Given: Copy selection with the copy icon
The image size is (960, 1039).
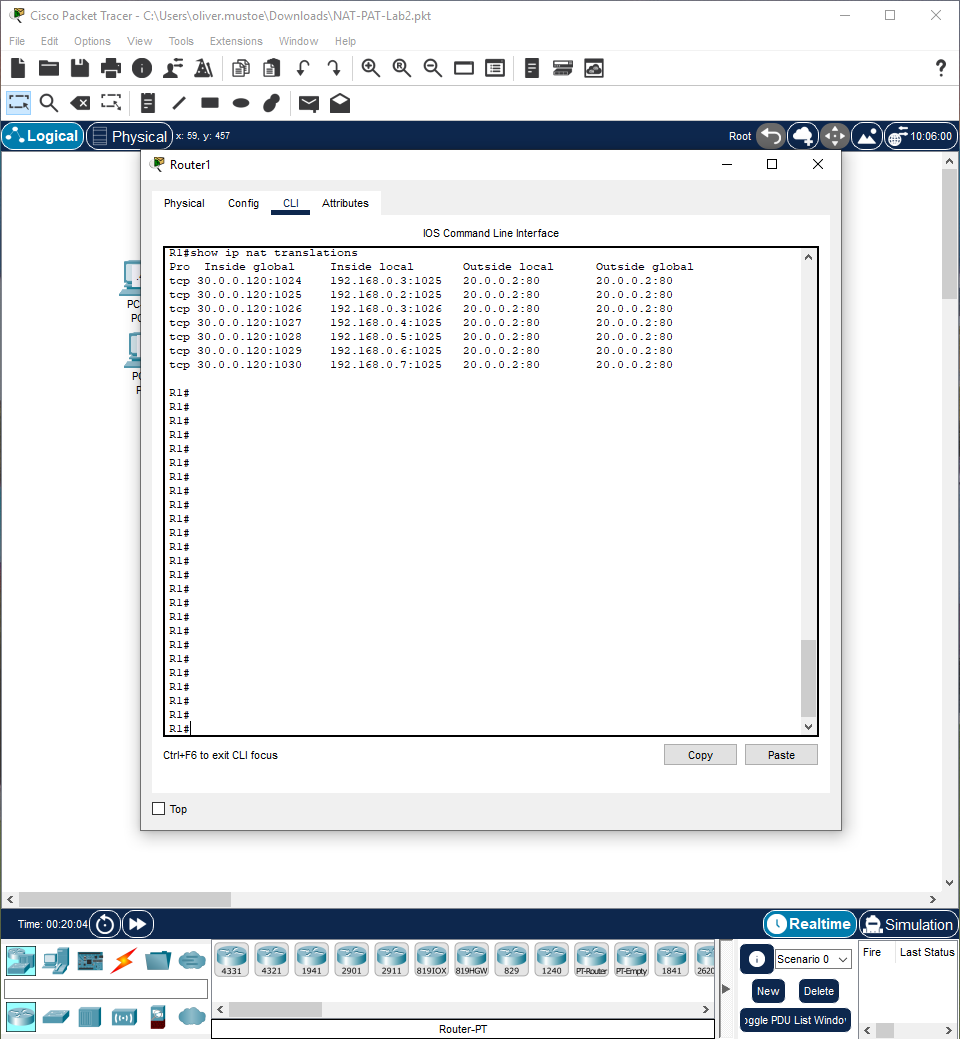Looking at the screenshot, I should (241, 68).
